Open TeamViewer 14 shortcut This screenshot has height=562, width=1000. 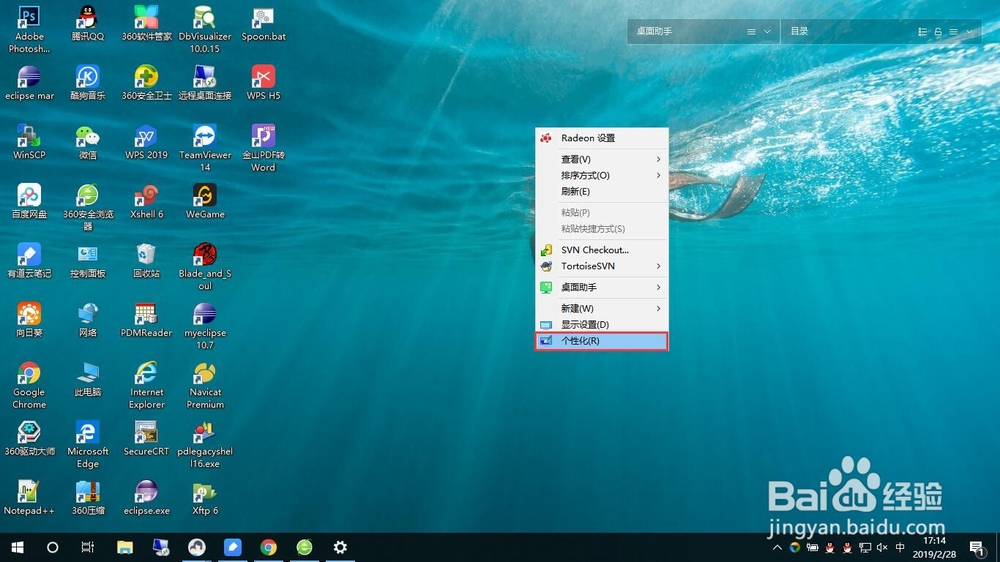pos(205,148)
